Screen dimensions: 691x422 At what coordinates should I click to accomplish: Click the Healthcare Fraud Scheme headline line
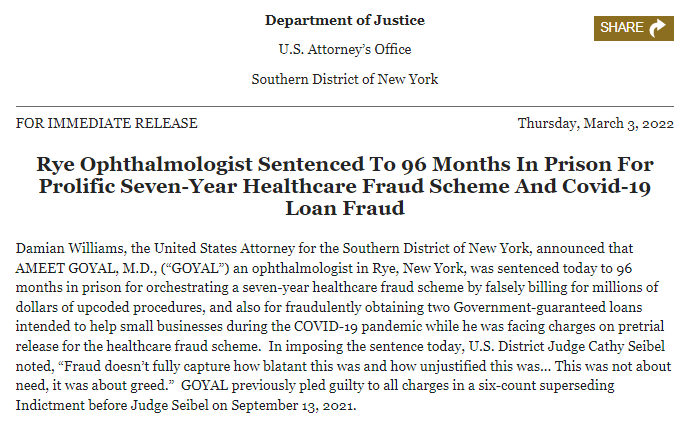point(345,186)
